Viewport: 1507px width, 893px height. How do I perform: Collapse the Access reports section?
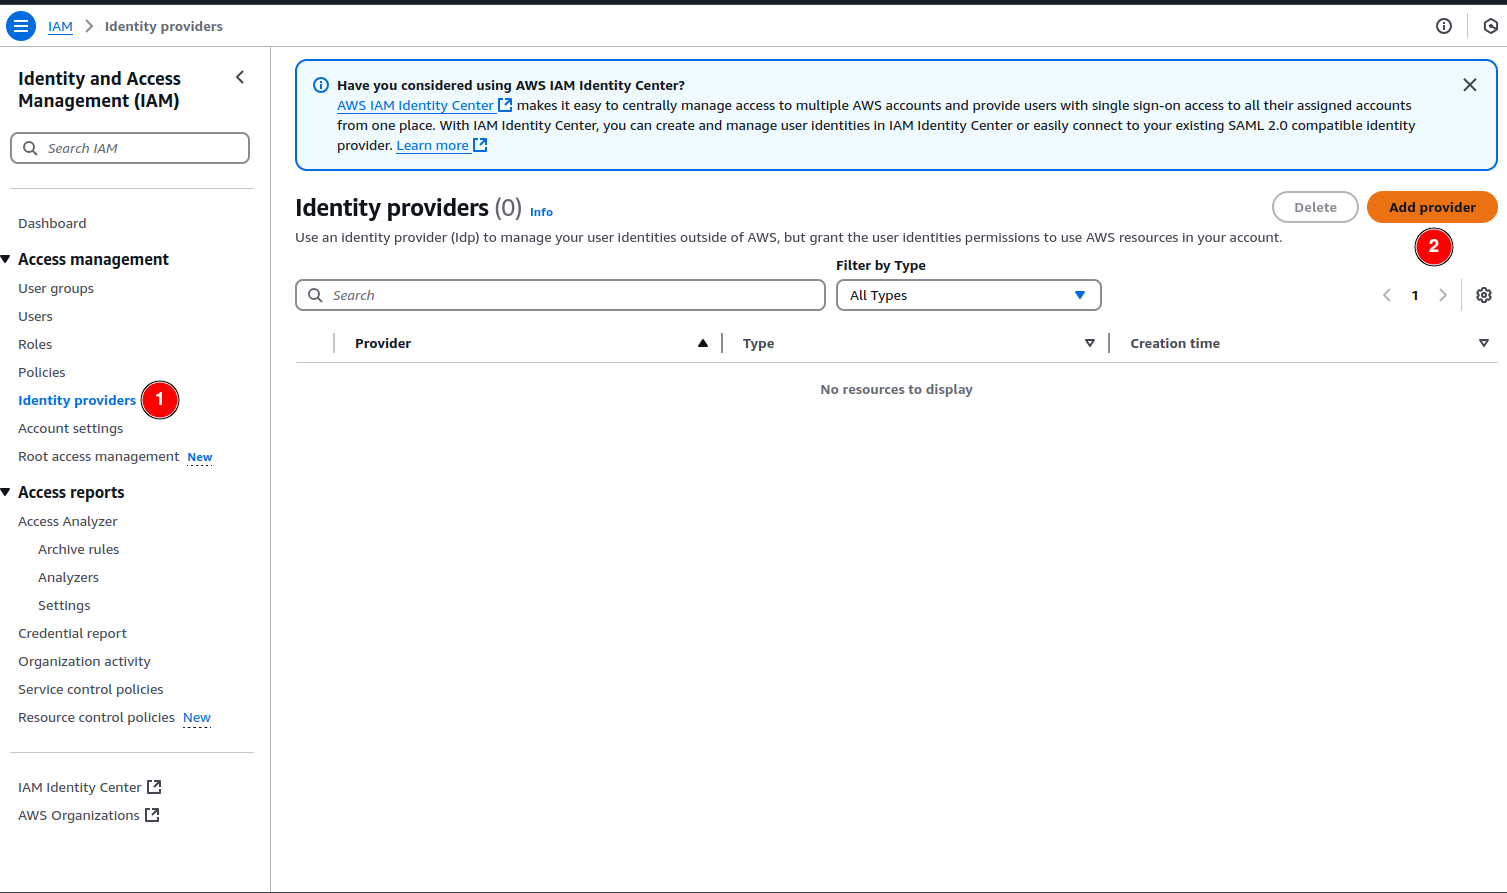(6, 492)
